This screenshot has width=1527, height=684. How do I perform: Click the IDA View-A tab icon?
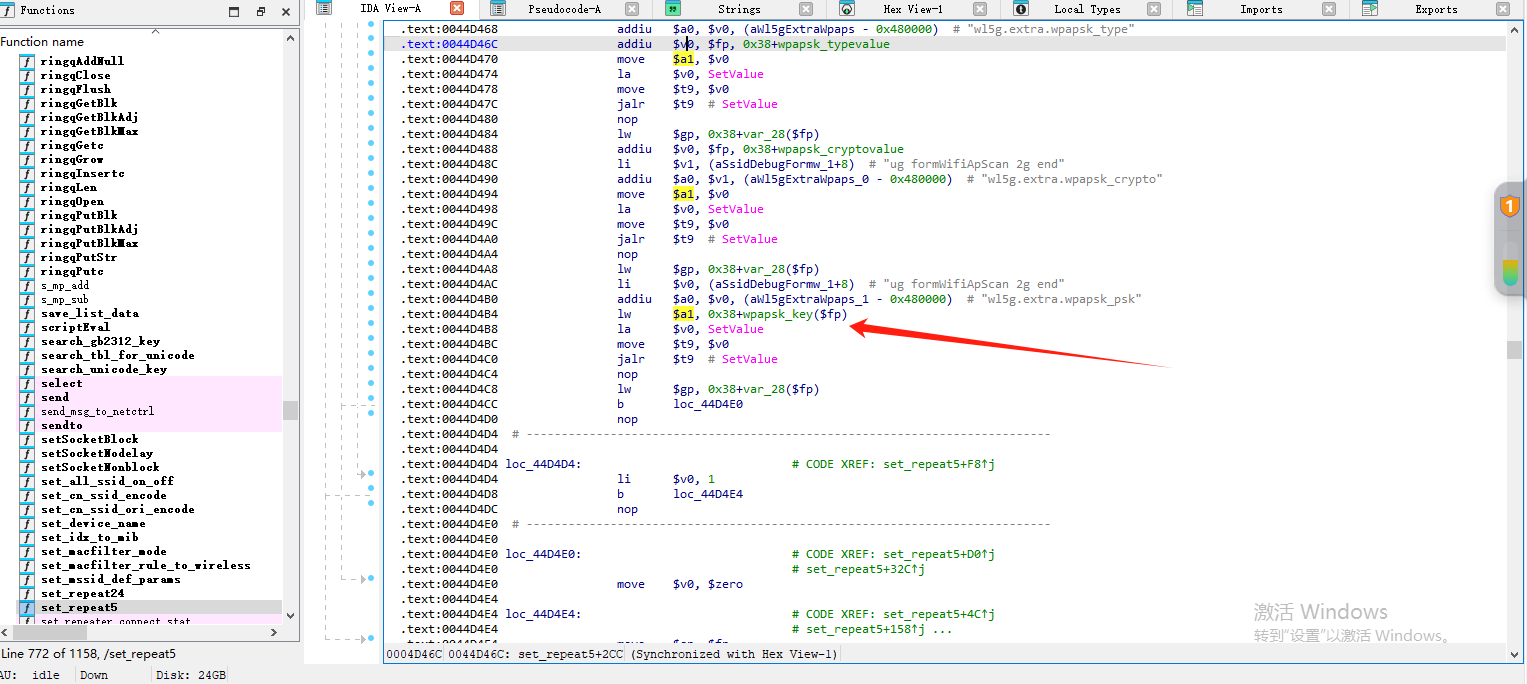tap(324, 9)
